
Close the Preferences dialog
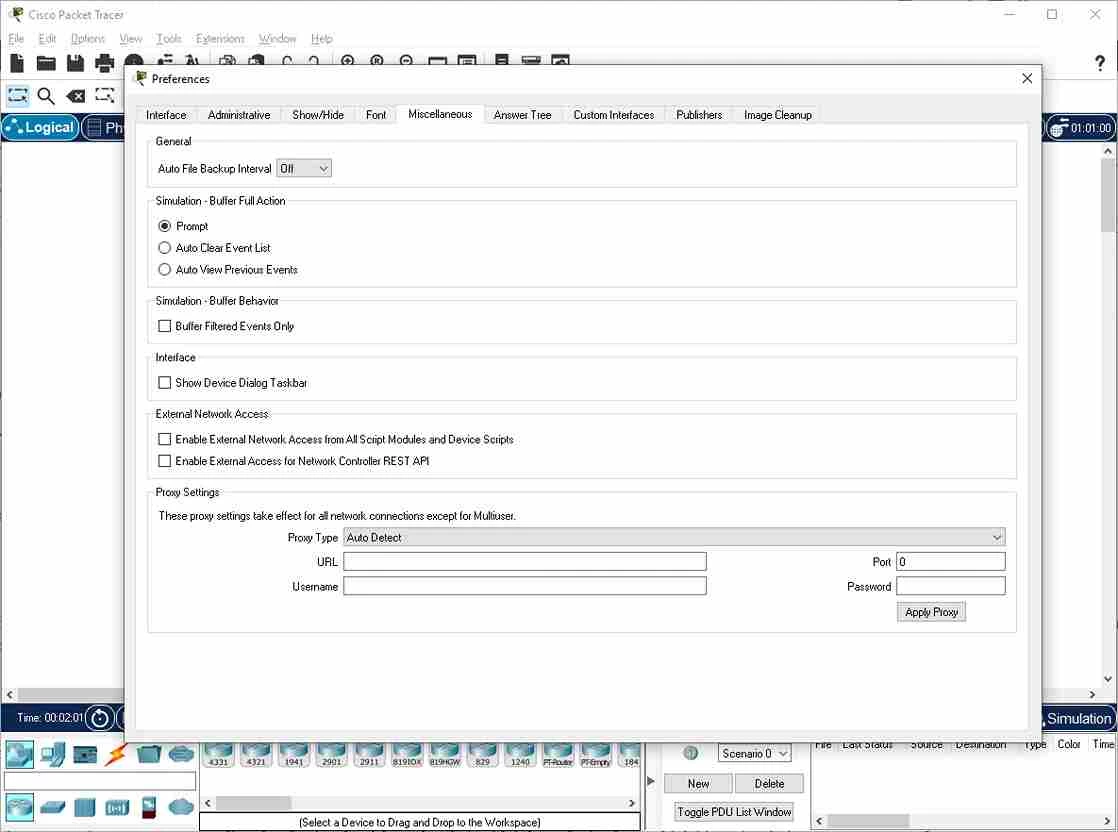point(1027,78)
